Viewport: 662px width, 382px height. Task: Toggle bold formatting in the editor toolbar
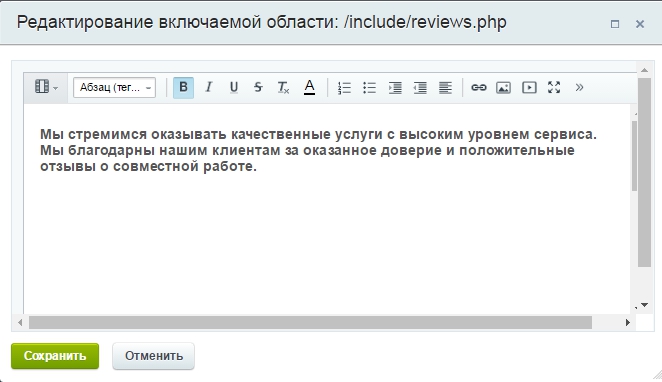pyautogui.click(x=183, y=87)
